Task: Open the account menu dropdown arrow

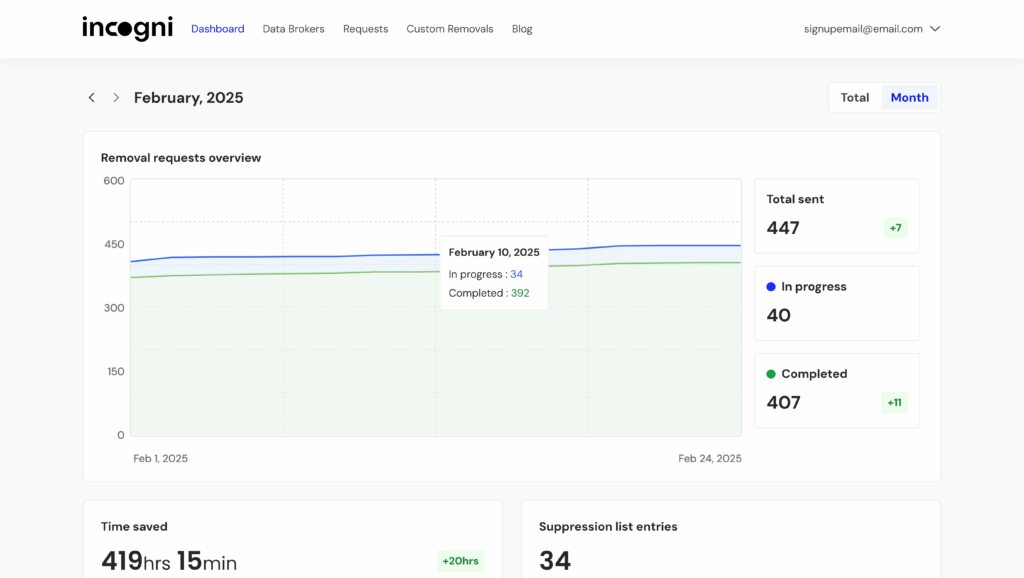Action: tap(935, 29)
